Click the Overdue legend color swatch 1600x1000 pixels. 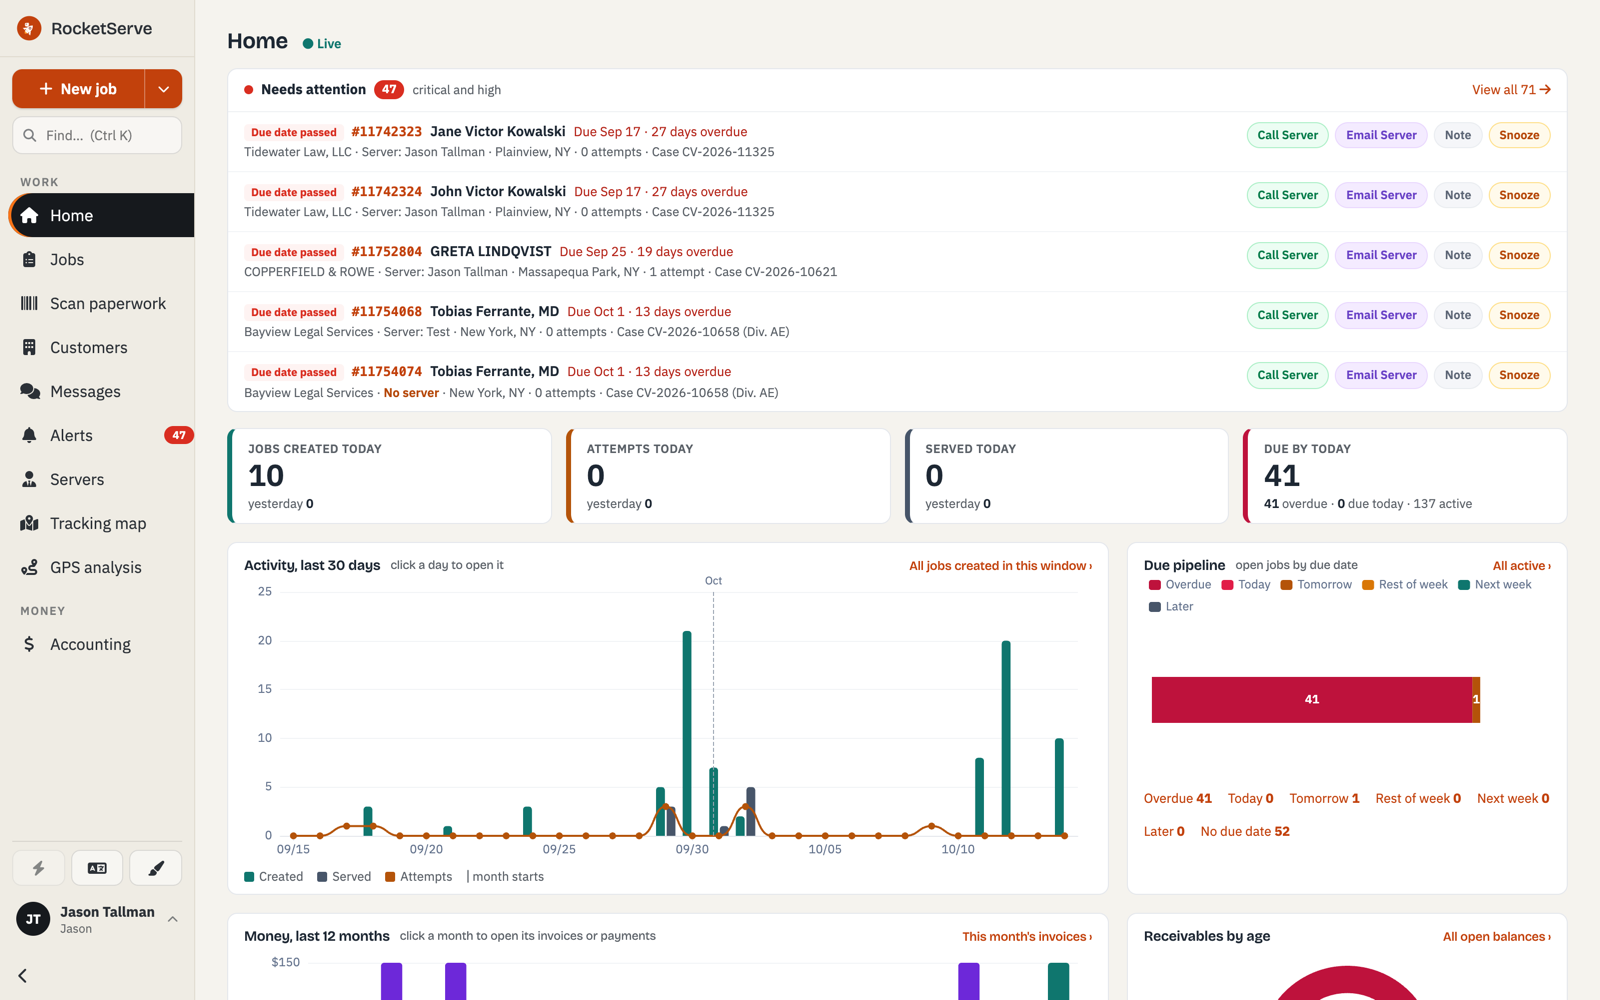[1155, 585]
